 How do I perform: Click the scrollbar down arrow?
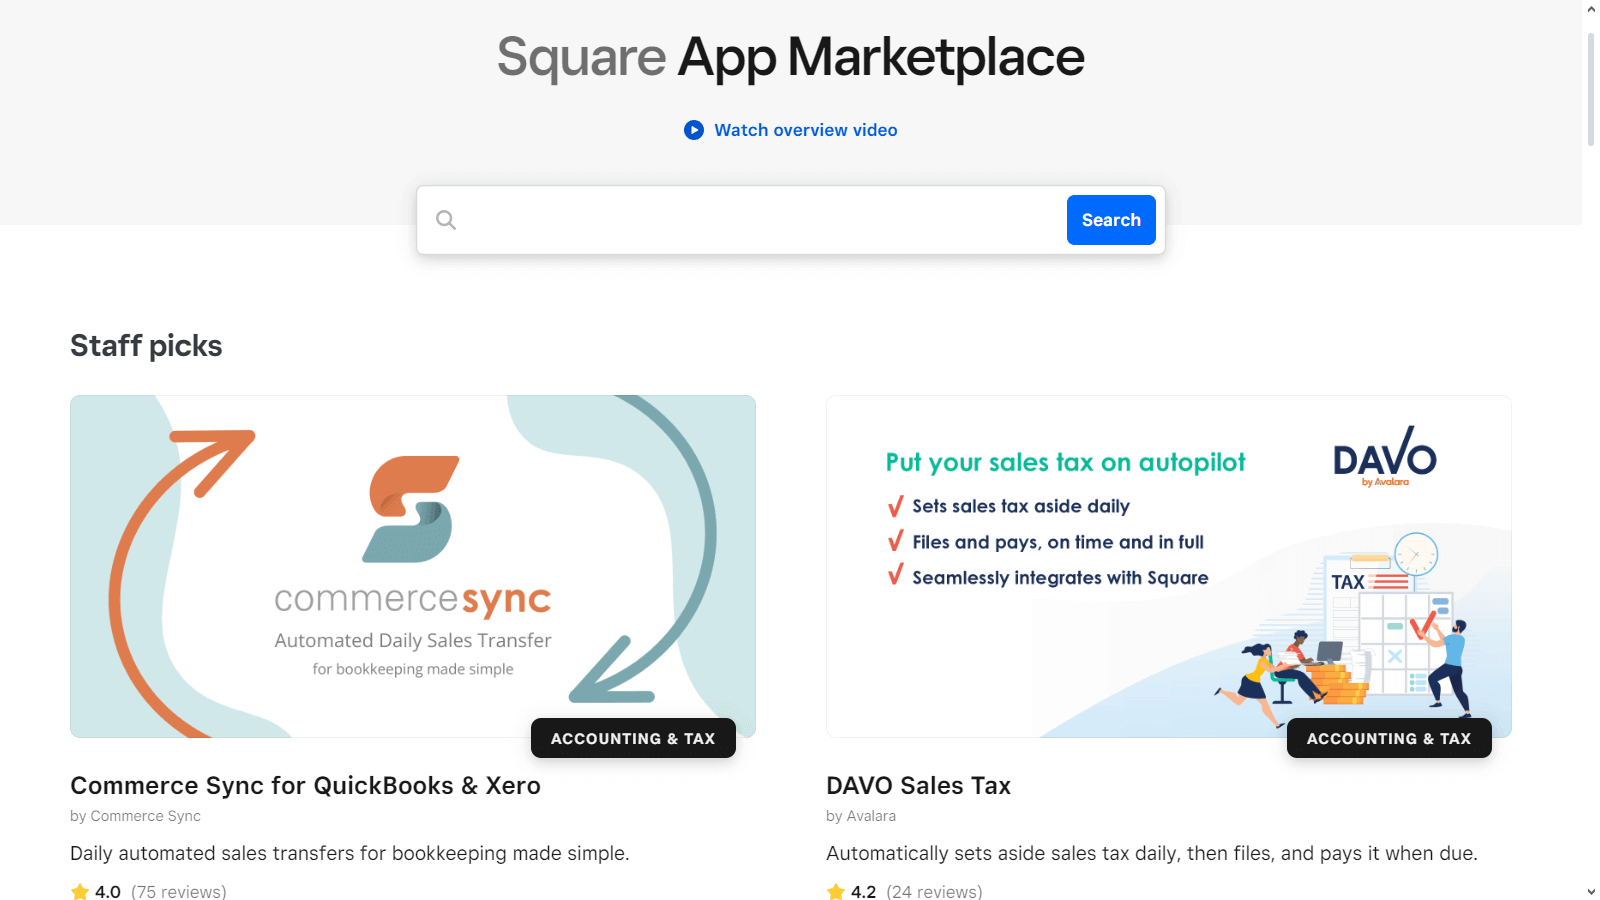[x=1591, y=891]
